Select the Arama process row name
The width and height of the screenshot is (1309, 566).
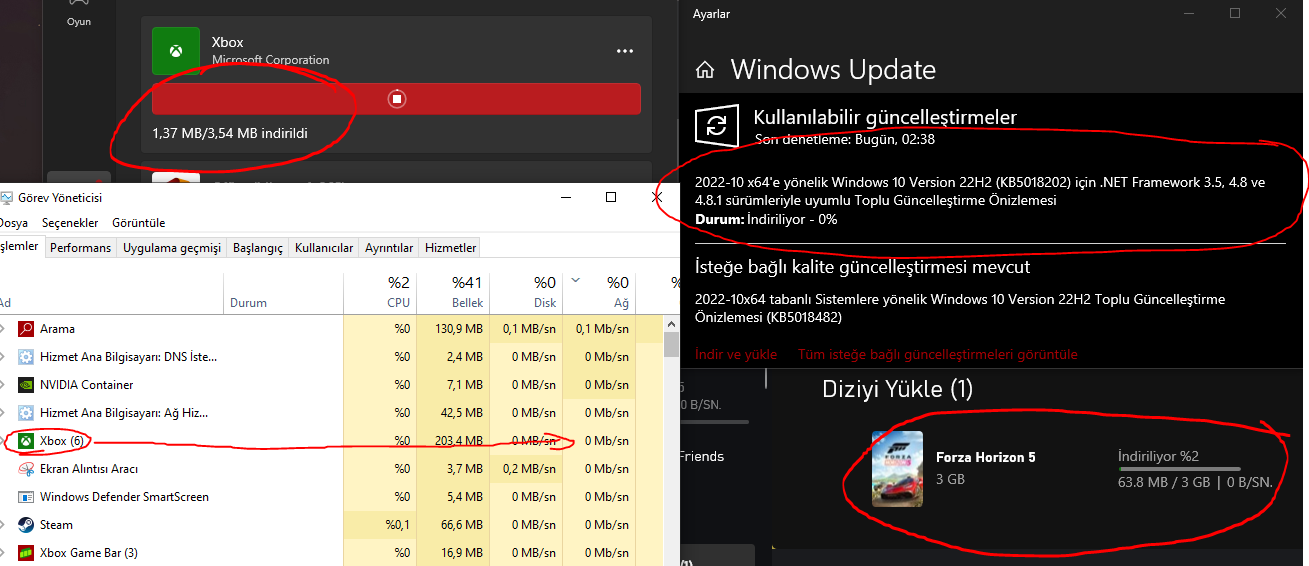tap(57, 329)
